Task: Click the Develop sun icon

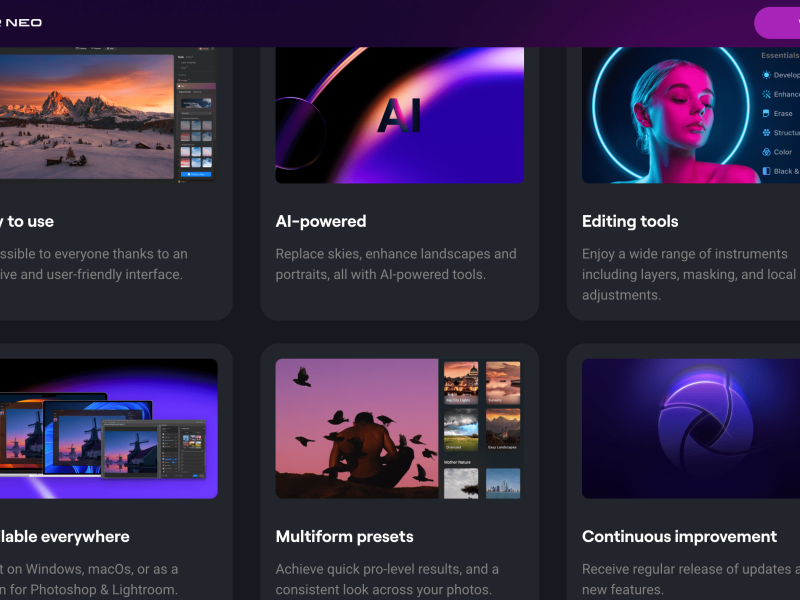Action: (767, 75)
